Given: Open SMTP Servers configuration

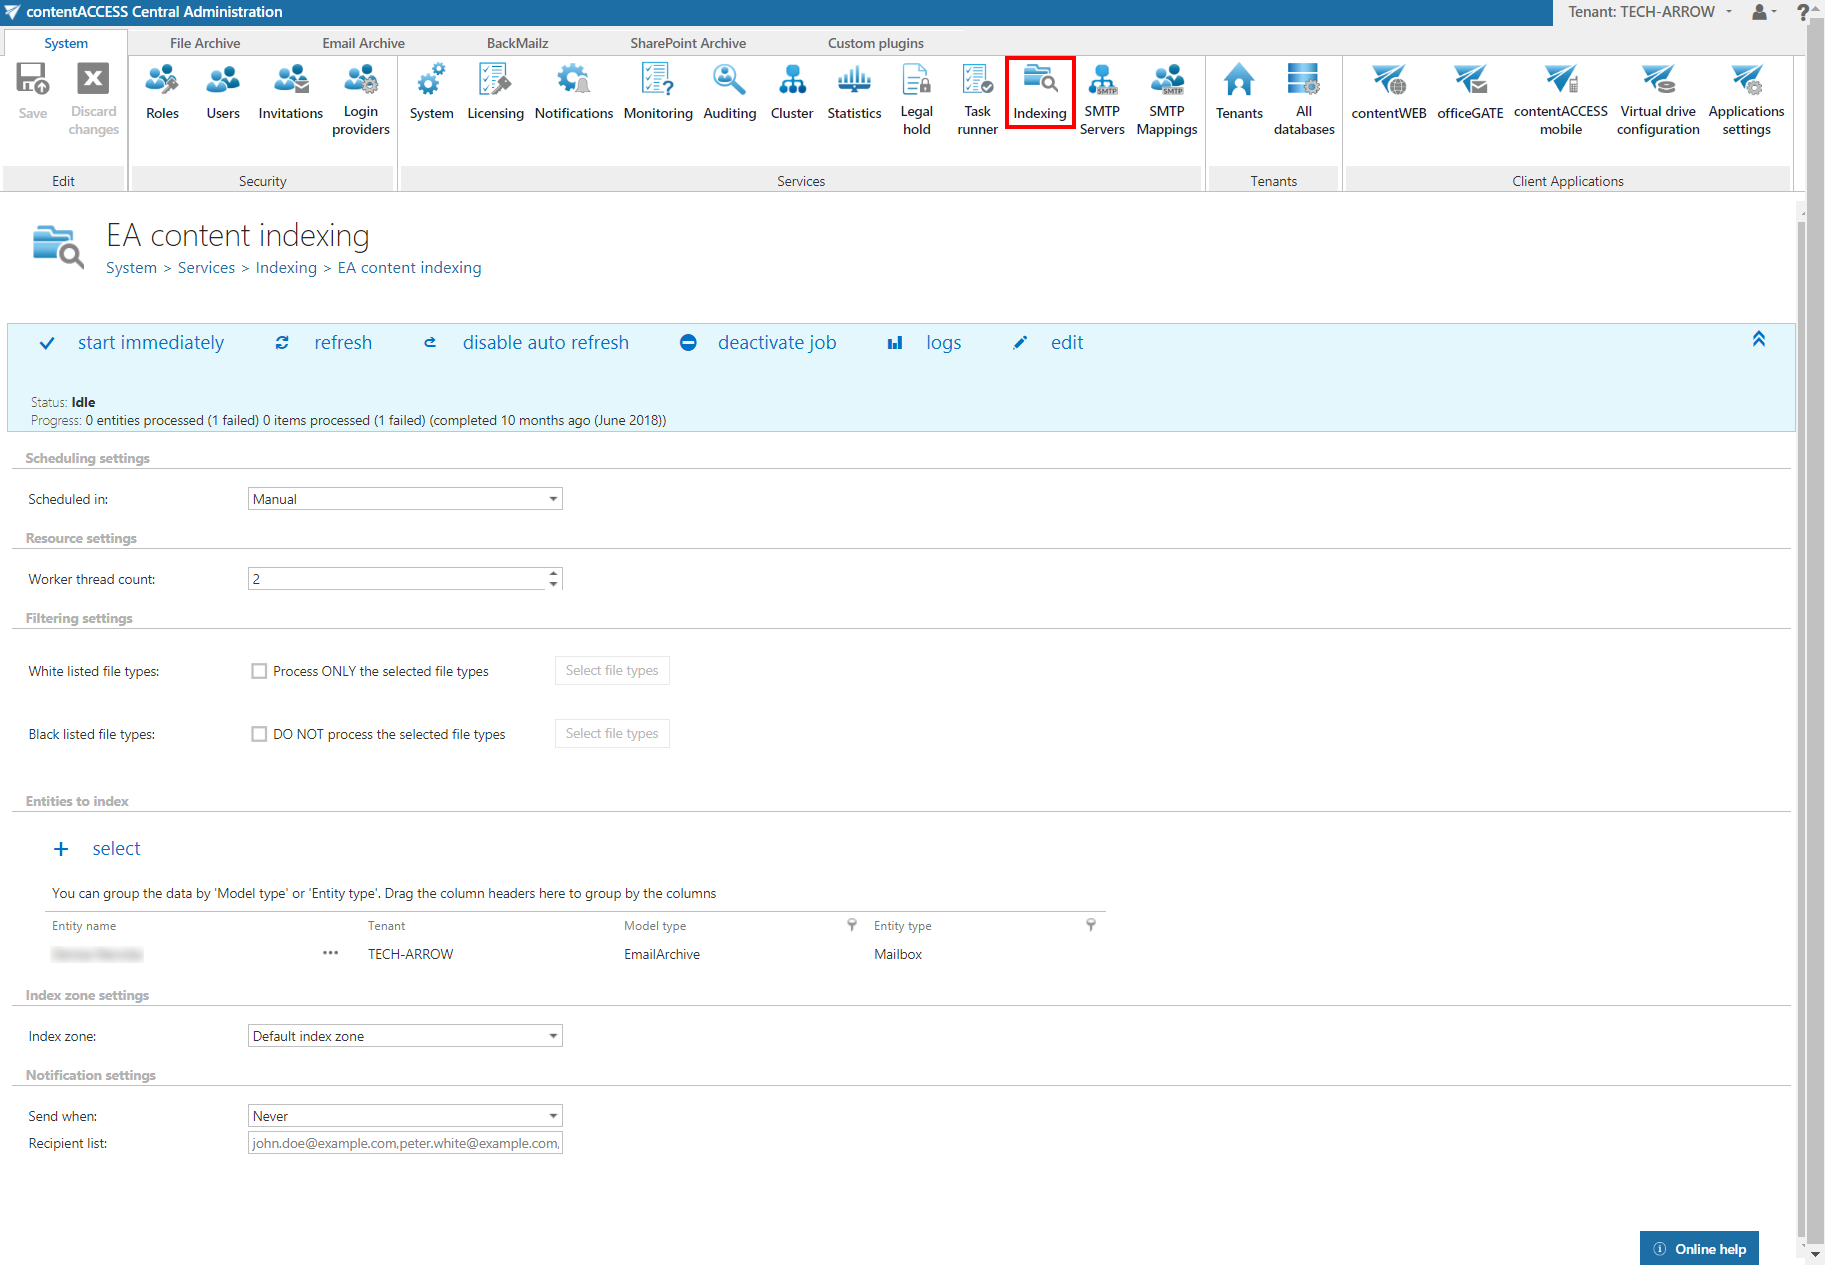Looking at the screenshot, I should [x=1102, y=98].
